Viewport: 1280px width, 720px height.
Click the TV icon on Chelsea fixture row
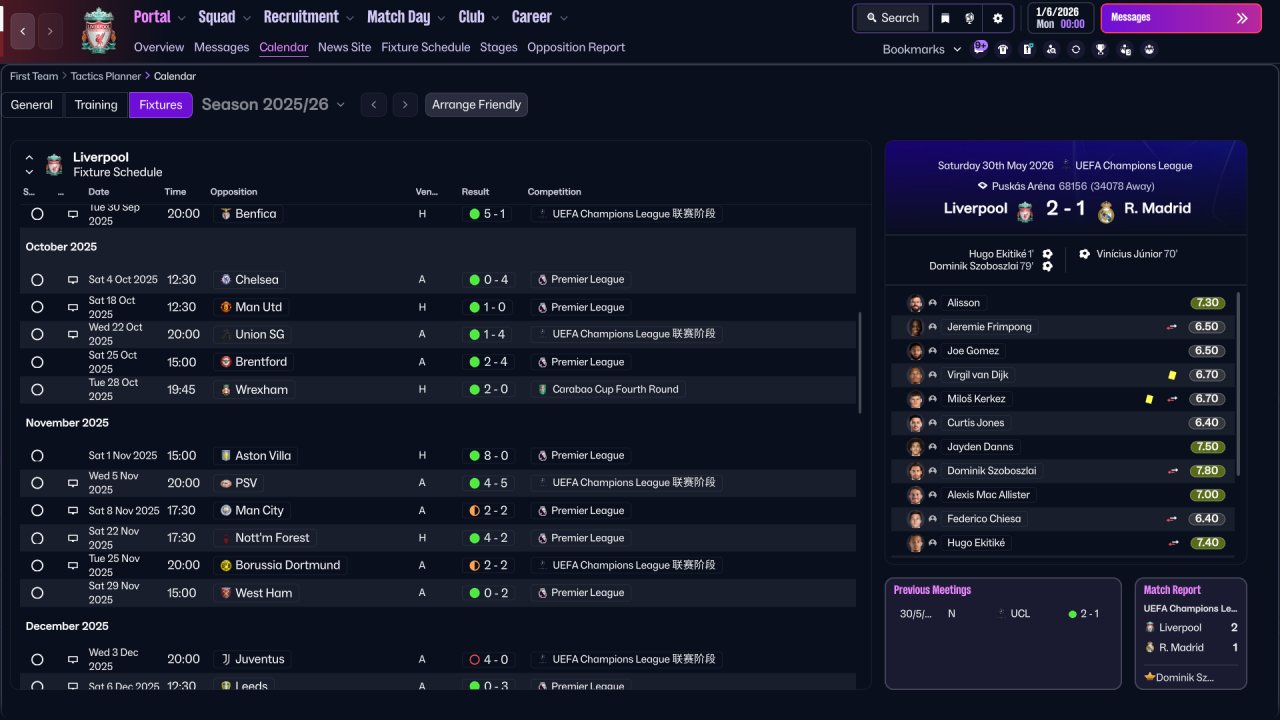point(73,280)
